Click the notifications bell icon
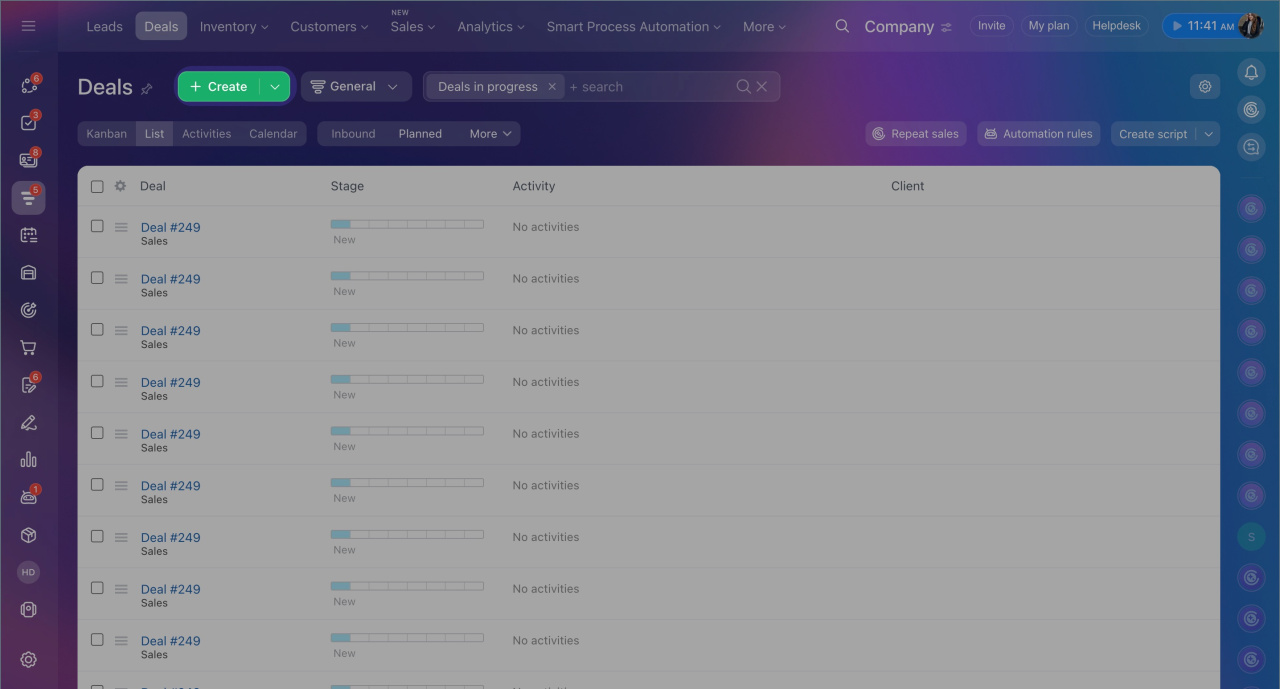 point(1251,72)
